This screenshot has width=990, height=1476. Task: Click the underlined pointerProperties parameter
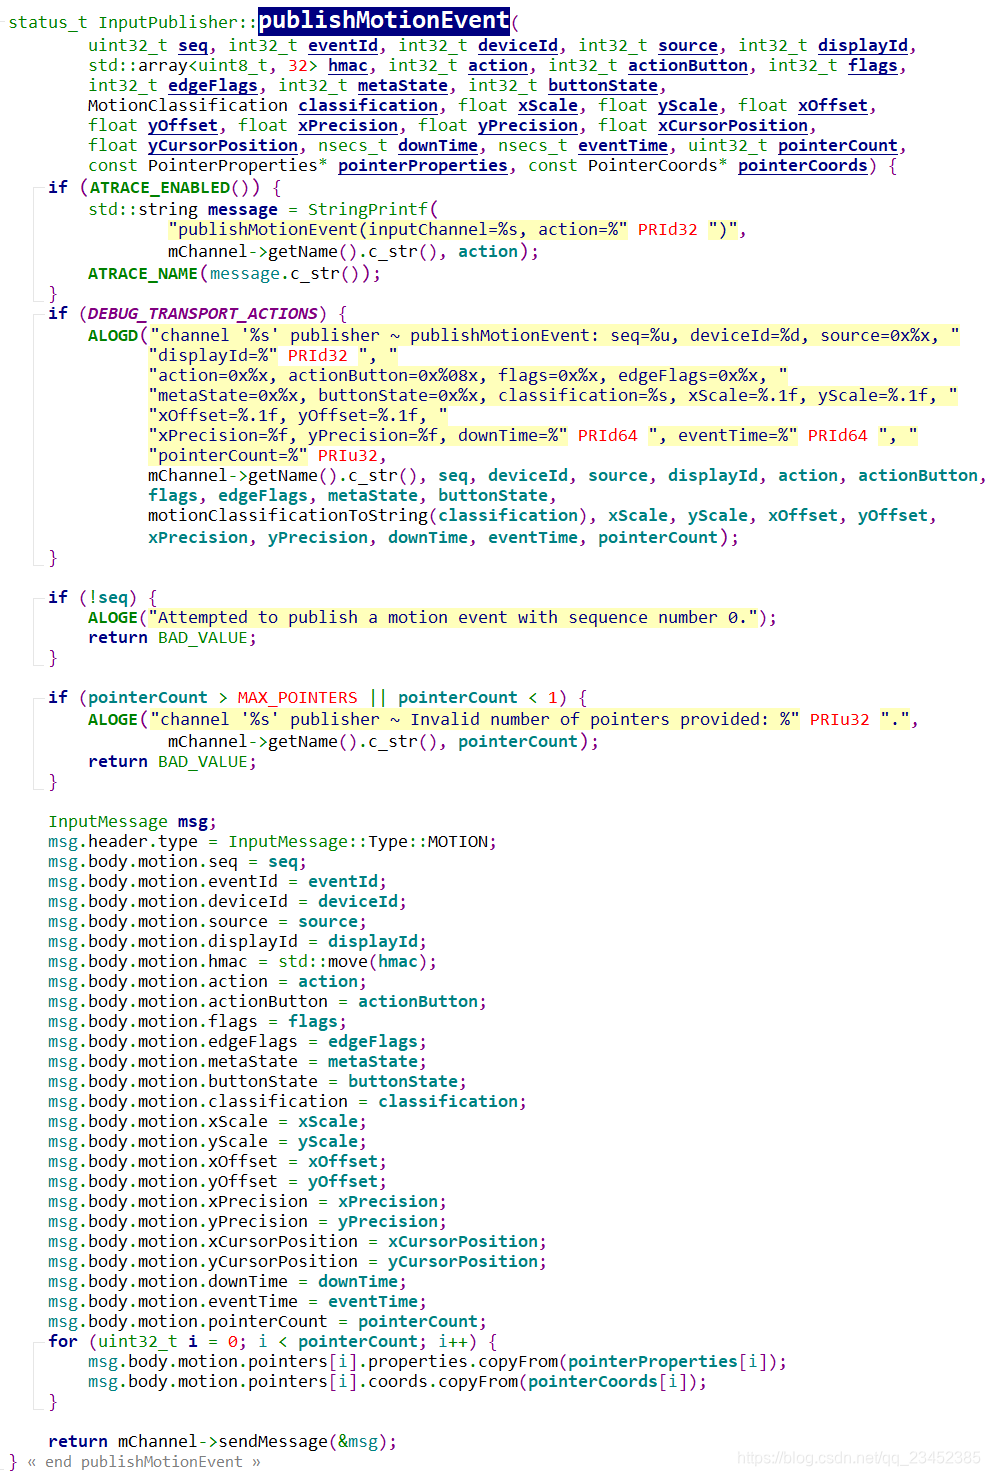pos(422,165)
